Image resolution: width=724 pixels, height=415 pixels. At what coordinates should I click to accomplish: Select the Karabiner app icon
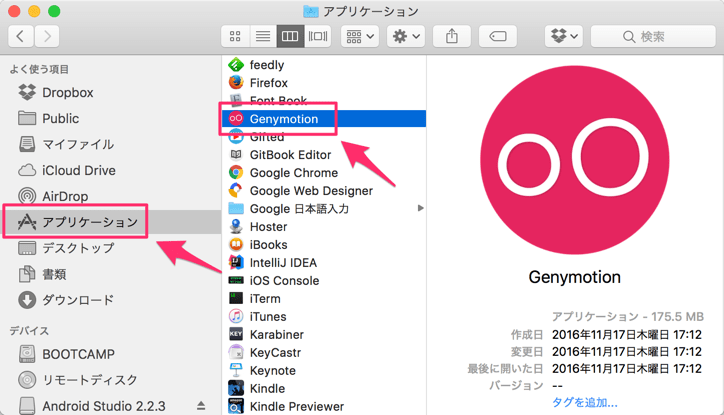236,335
